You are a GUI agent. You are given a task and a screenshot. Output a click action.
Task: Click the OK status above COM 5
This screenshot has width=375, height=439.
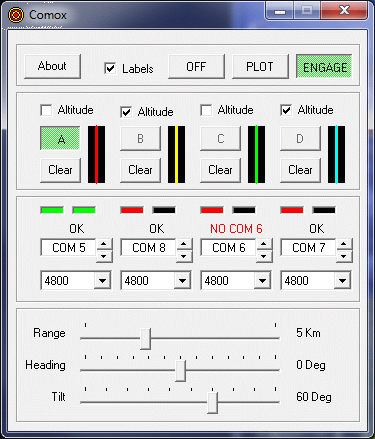[x=77, y=229]
